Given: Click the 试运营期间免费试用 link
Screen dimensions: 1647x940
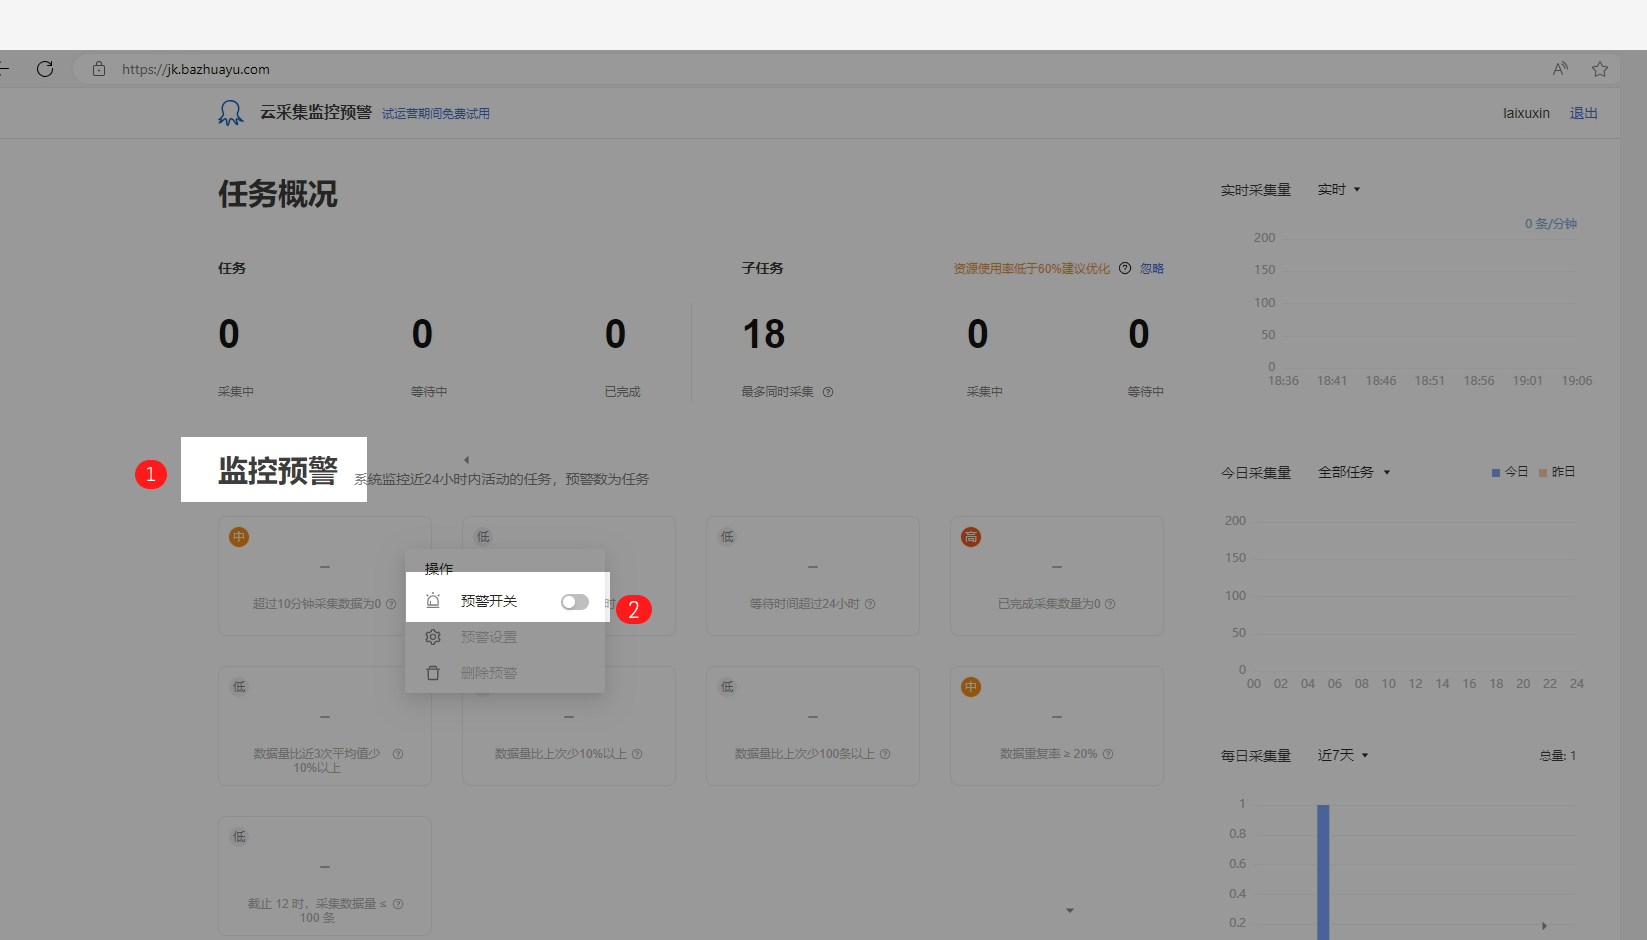Looking at the screenshot, I should 436,114.
